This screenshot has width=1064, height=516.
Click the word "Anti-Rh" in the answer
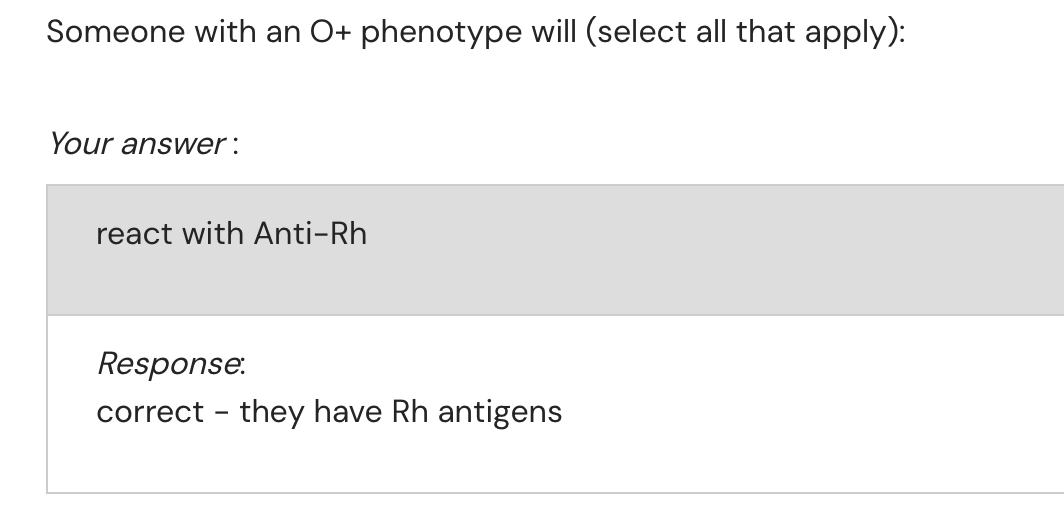[x=310, y=234]
